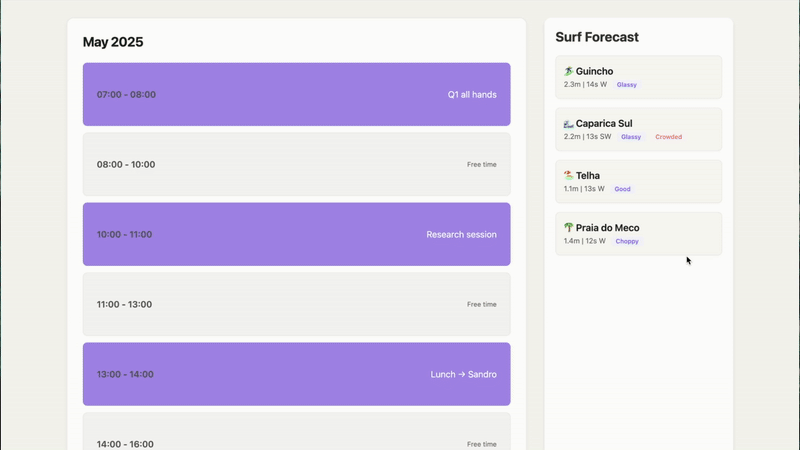Click the Crowded tag on Caparica Sul

click(x=668, y=137)
